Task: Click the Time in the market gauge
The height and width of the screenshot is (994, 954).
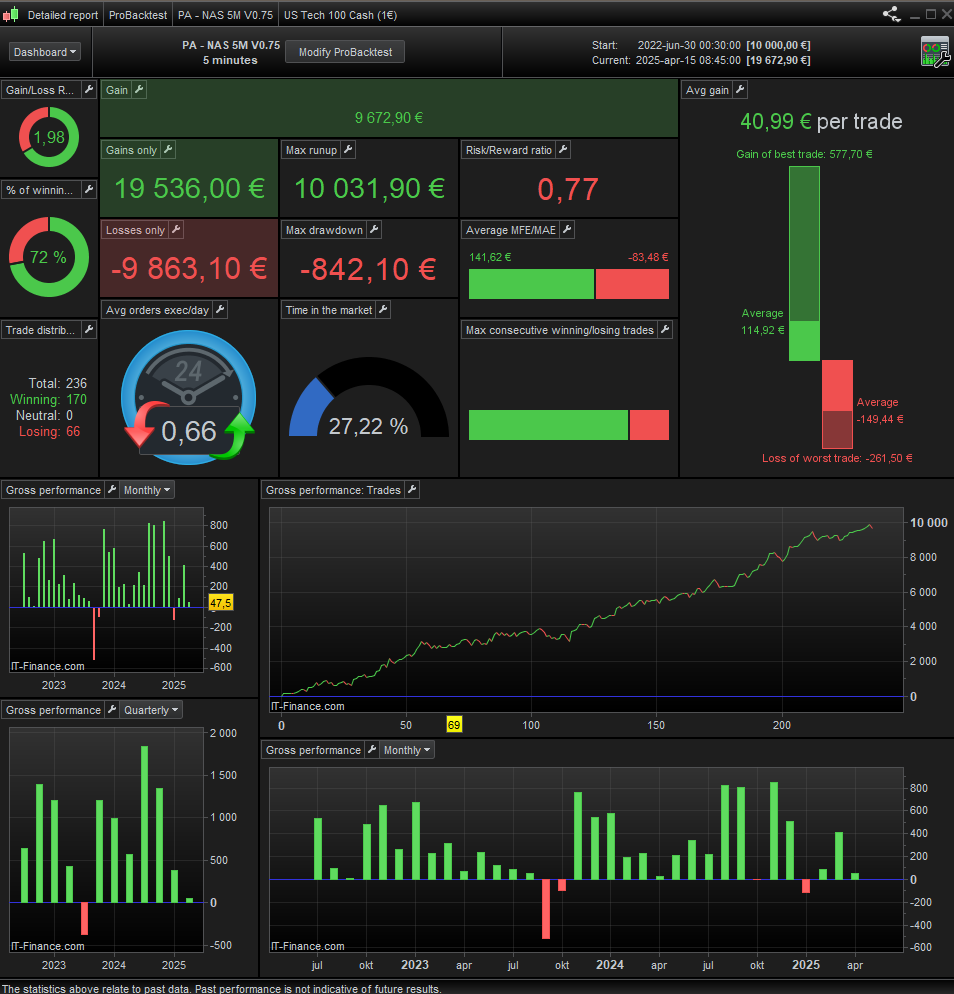Action: point(369,397)
